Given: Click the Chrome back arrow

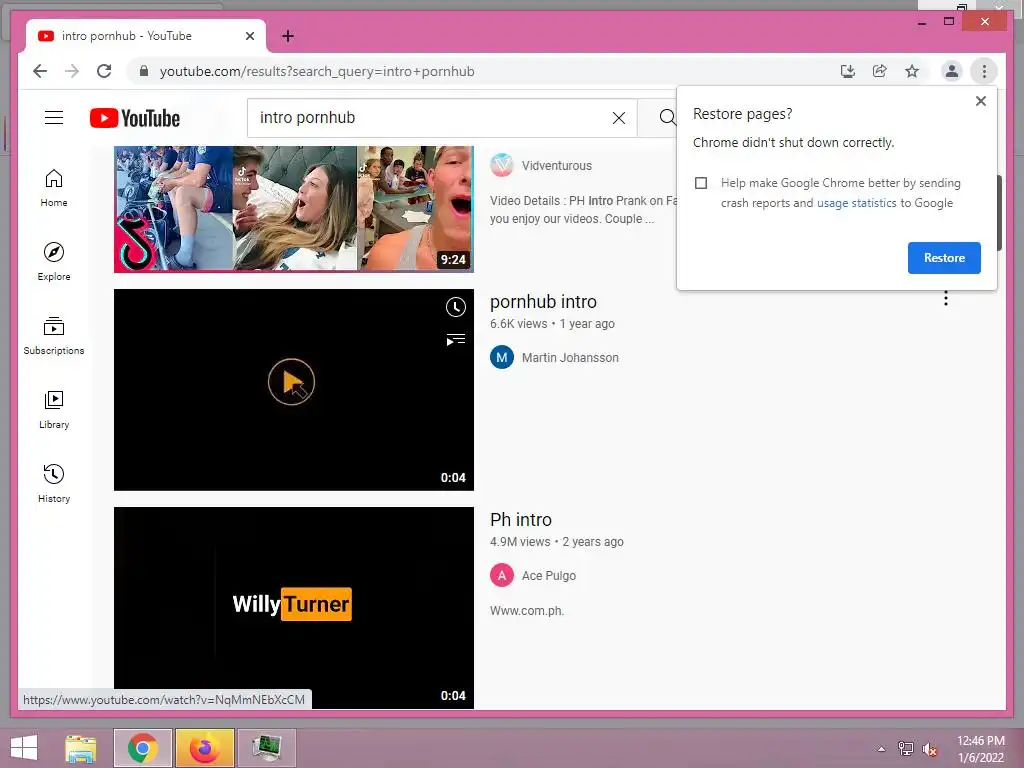Looking at the screenshot, I should coord(40,71).
